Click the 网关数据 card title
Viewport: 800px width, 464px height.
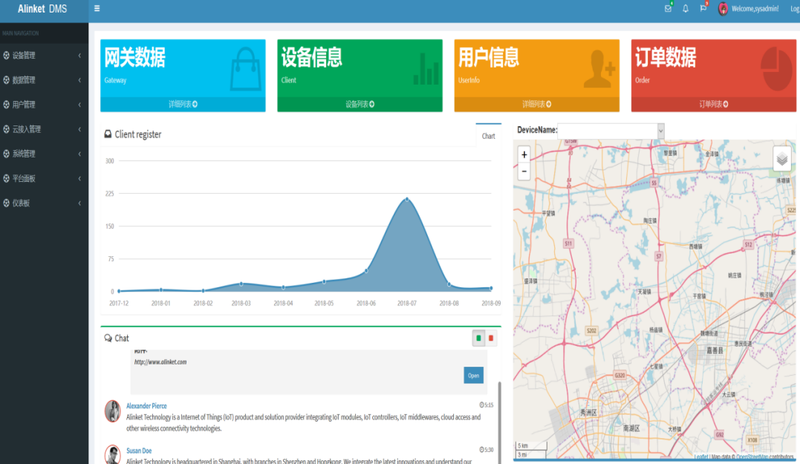pos(135,57)
